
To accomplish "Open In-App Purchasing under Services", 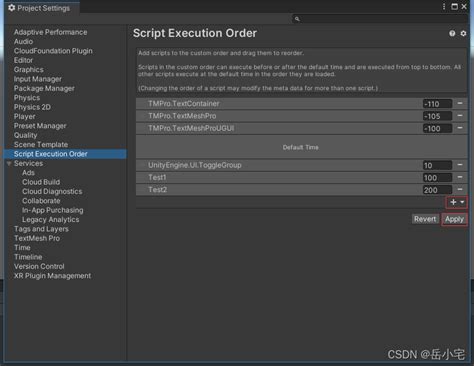I will coord(53,210).
